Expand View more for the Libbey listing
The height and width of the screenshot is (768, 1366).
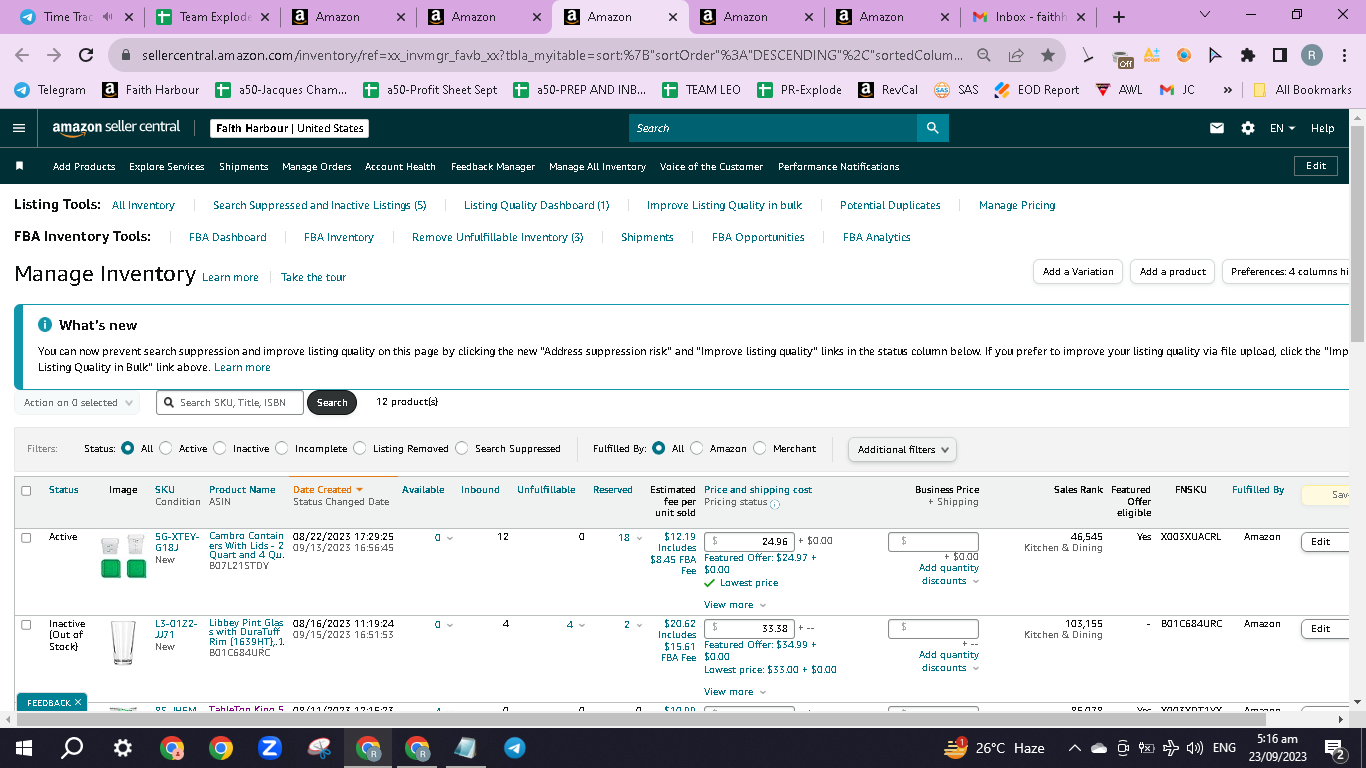click(x=735, y=692)
